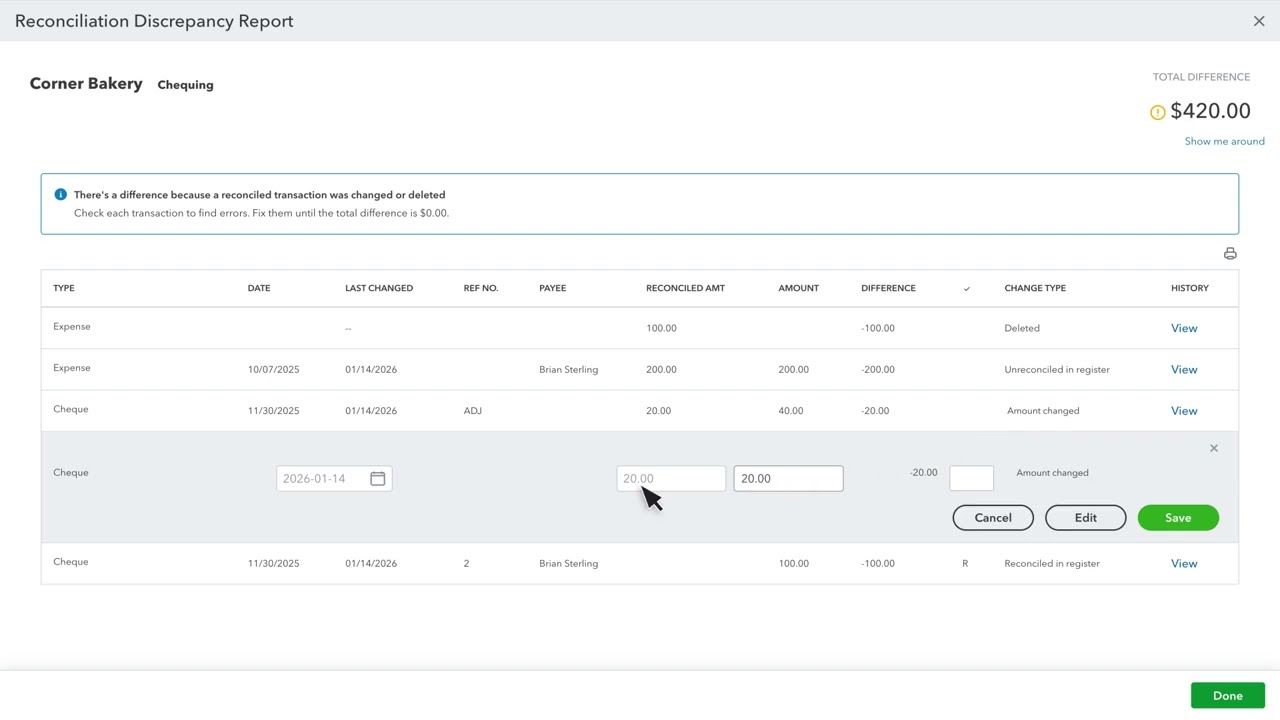Viewport: 1280px width, 720px height.
Task: Click the blue info icon in banner
Action: (60, 195)
